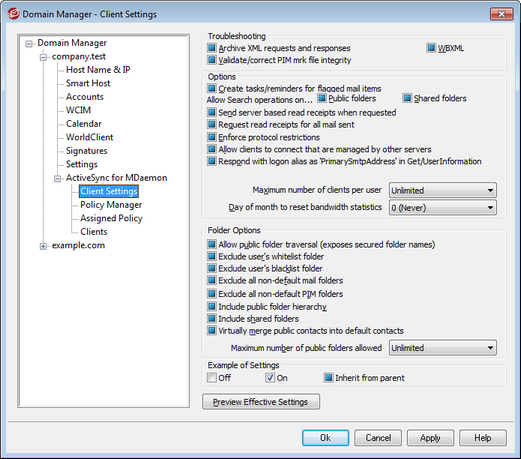This screenshot has width=521, height=459.
Task: Check the Exclude user's whitelist folder box
Action: [x=211, y=256]
